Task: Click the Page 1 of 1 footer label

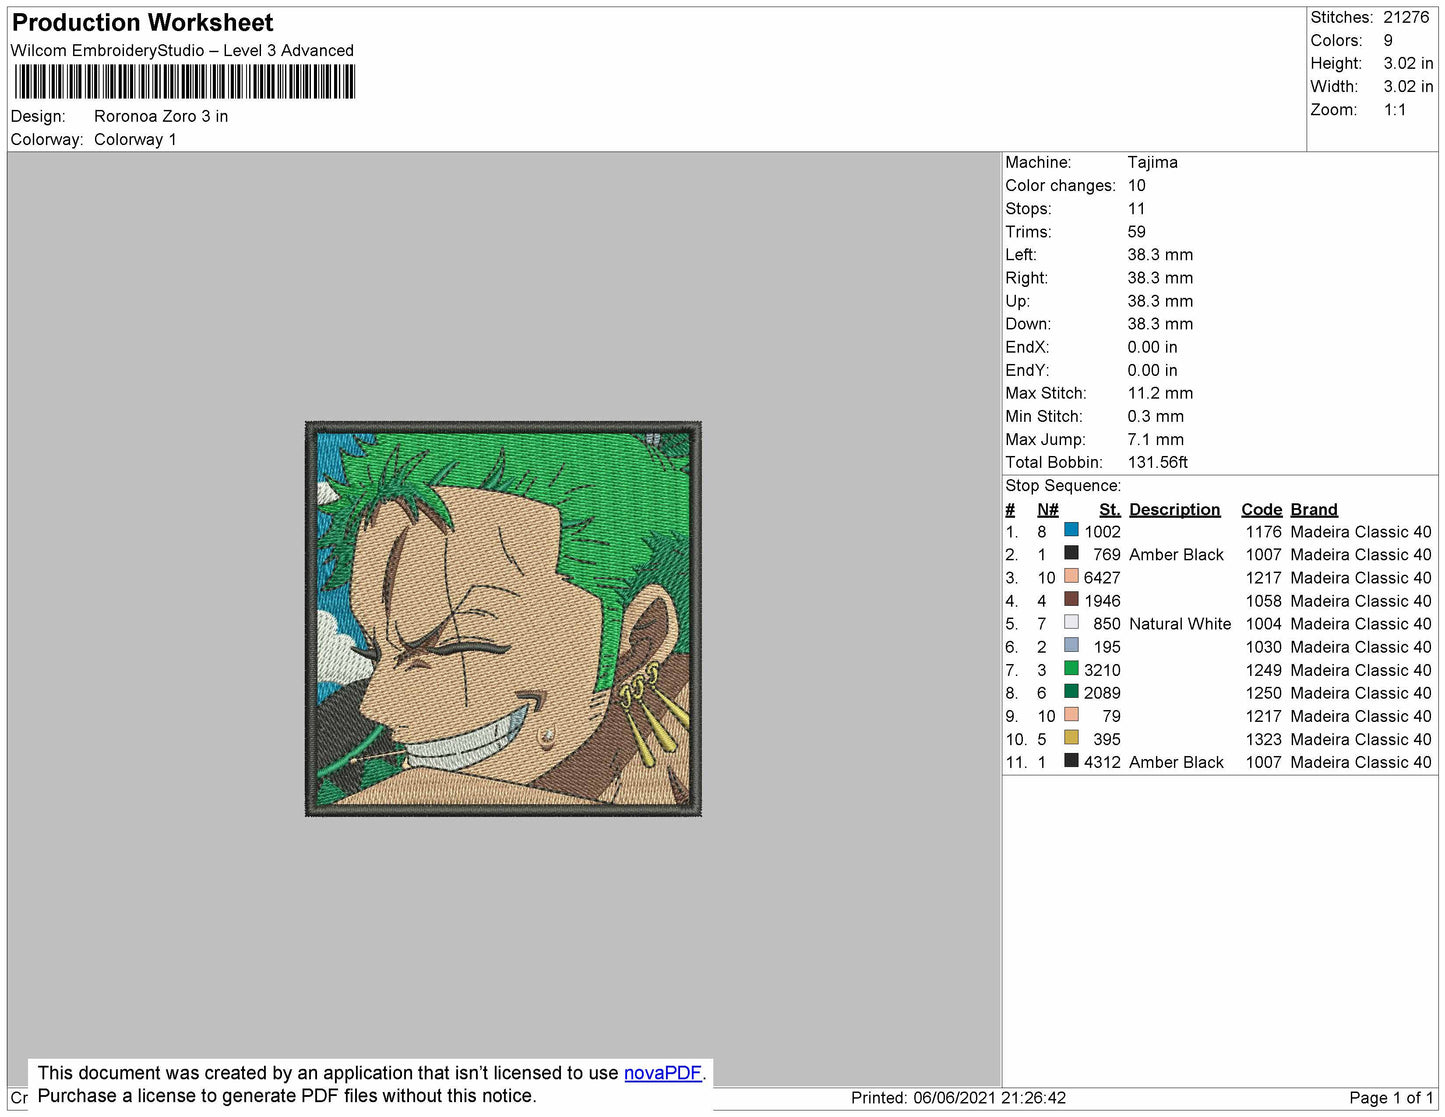Action: [x=1391, y=1097]
